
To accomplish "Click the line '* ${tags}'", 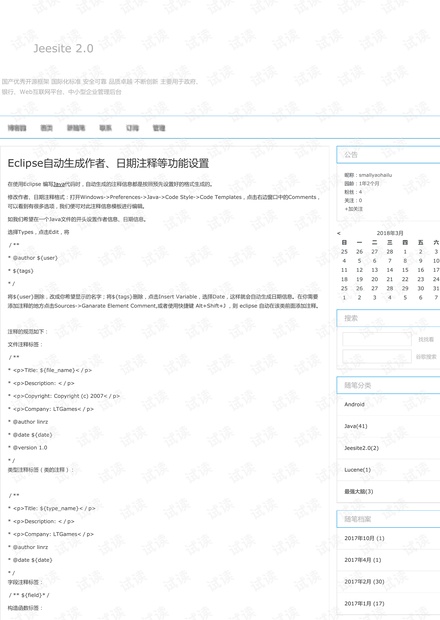I will coord(21,270).
